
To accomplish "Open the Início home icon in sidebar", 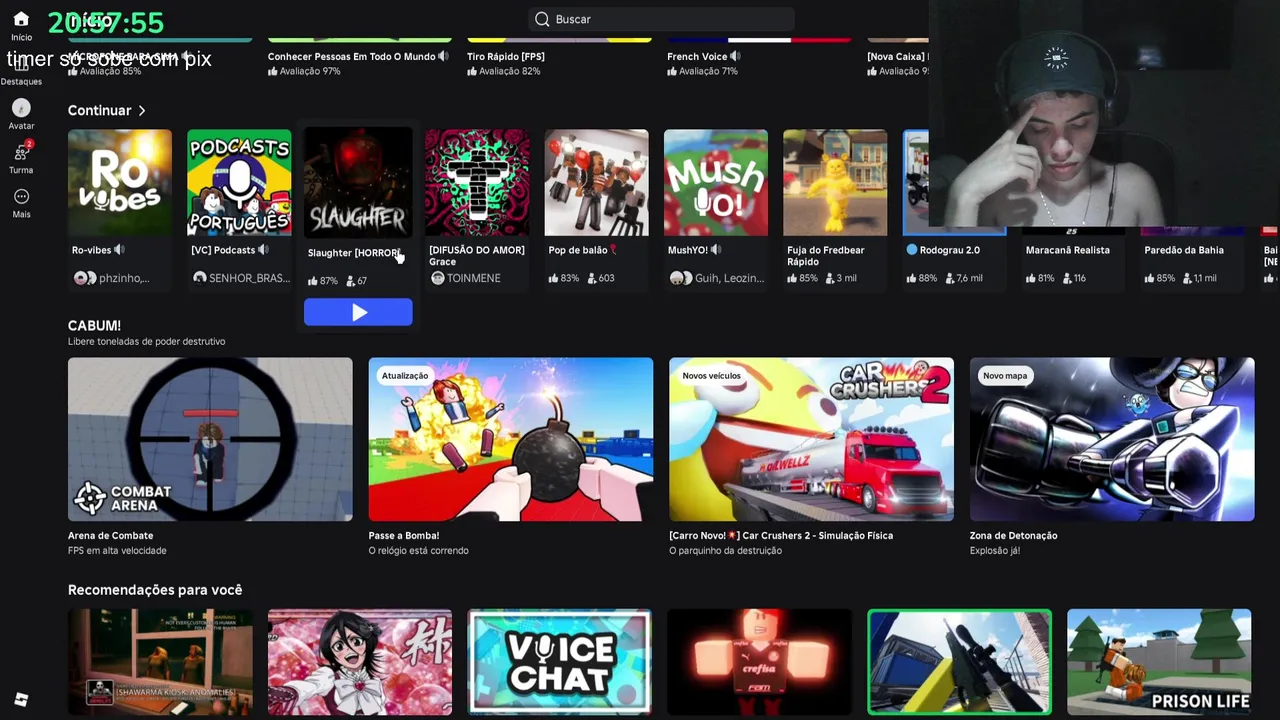I will click(x=21, y=19).
